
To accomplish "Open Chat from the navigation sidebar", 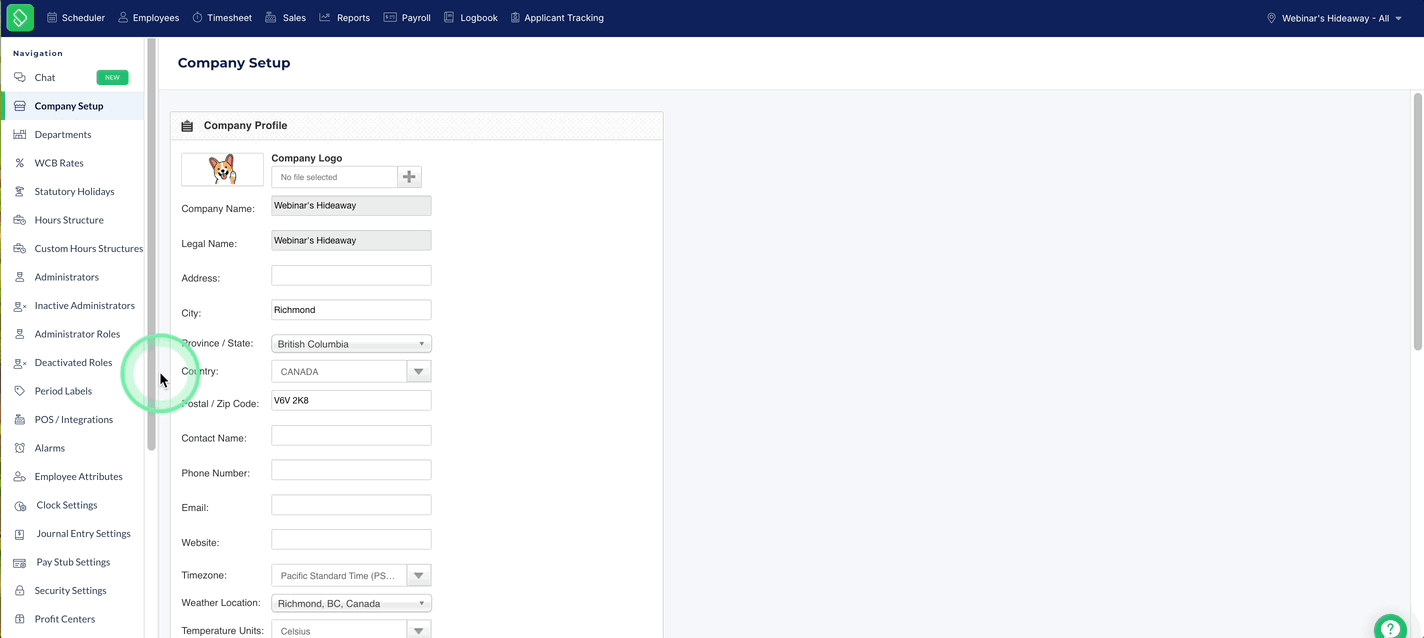I will click(x=45, y=77).
